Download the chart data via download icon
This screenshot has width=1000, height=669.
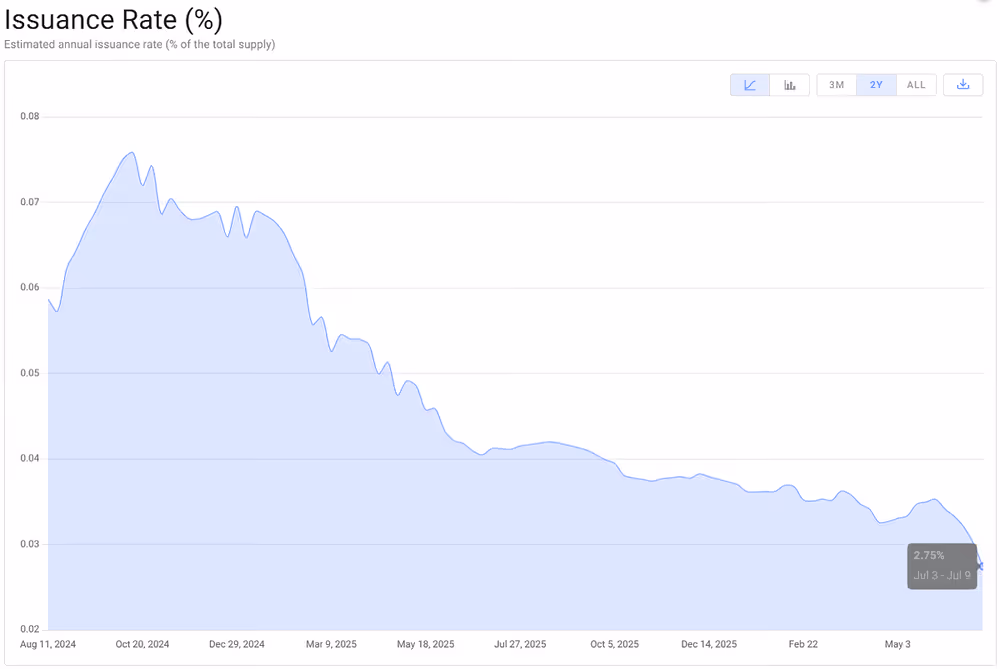point(963,85)
